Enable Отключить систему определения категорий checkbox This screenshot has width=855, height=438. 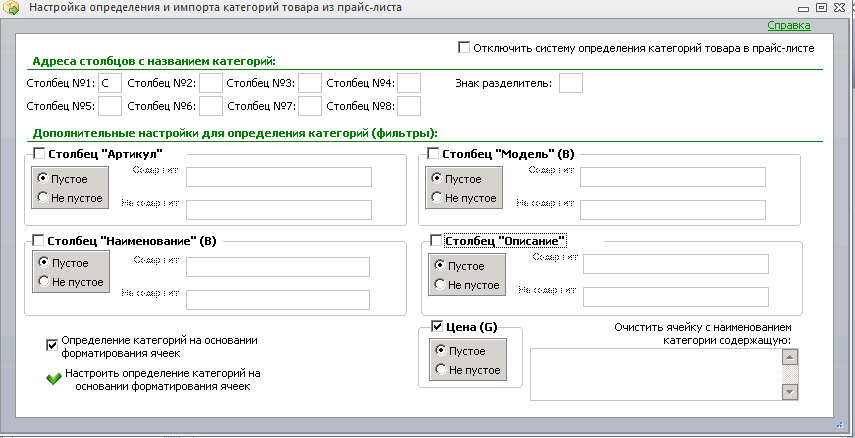click(x=463, y=47)
